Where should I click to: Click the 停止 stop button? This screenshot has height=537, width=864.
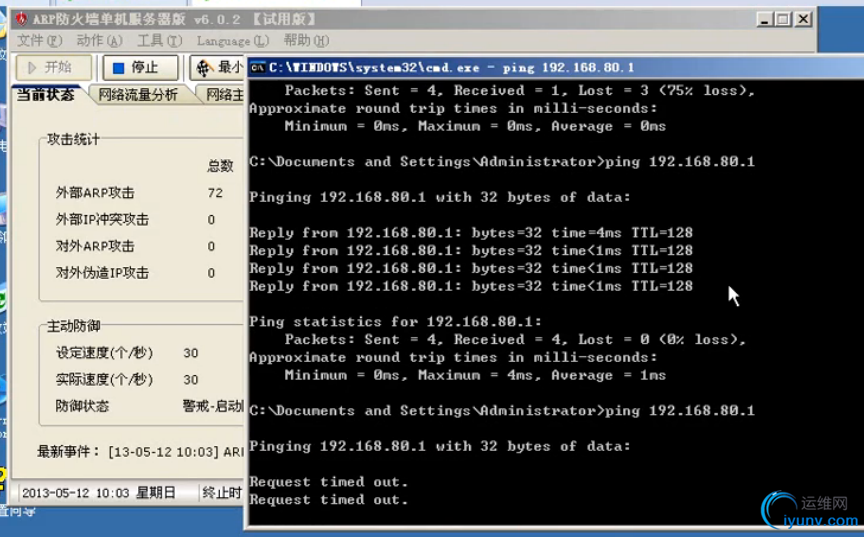141,68
